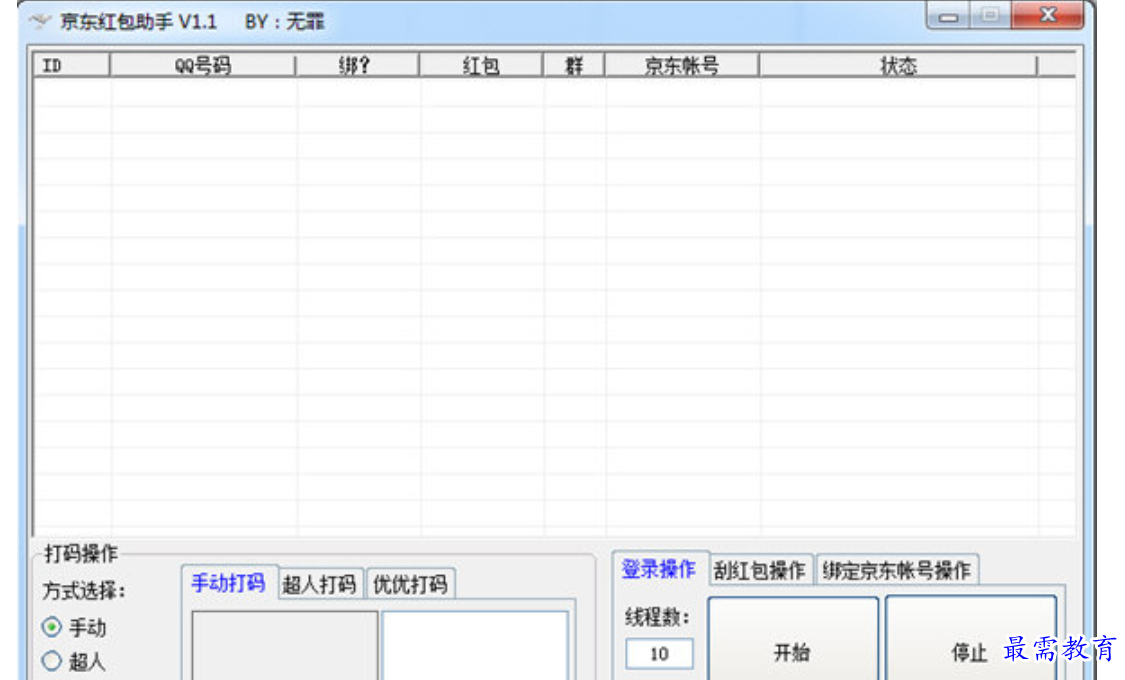Click the 开始 button
This screenshot has height=680, width=1125.
click(x=793, y=638)
